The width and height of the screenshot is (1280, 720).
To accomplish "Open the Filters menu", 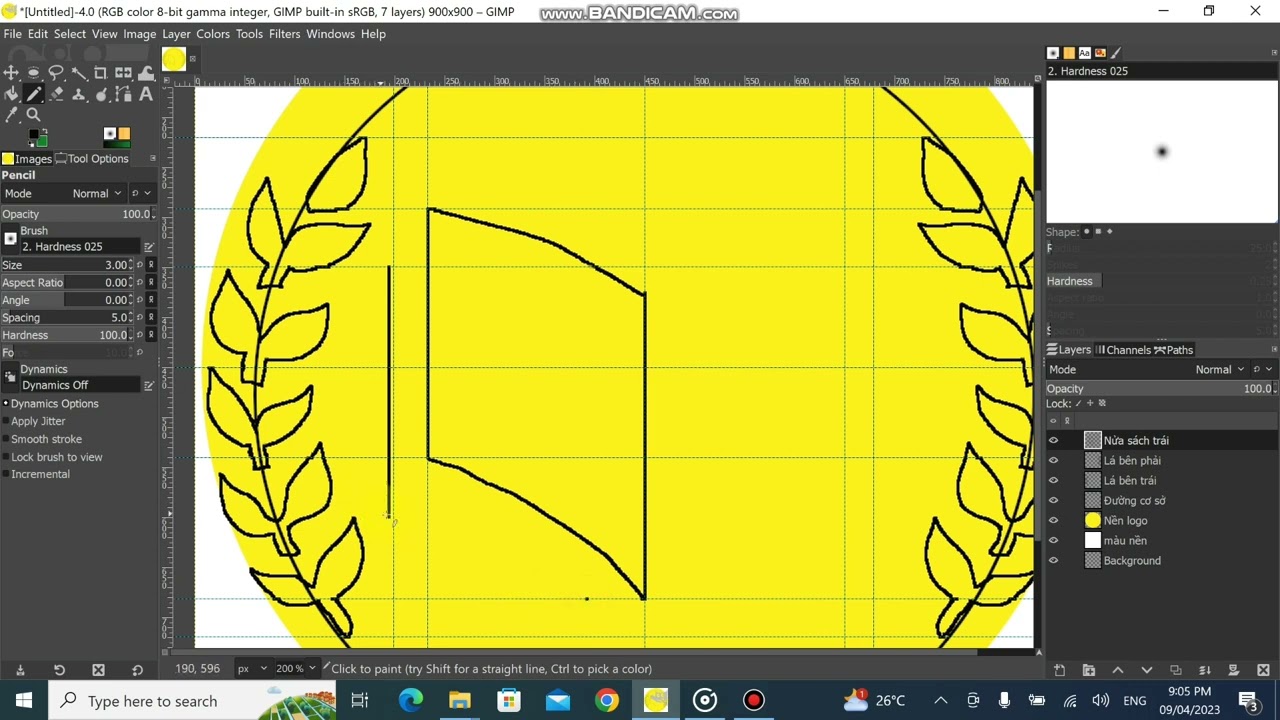I will pos(284,34).
